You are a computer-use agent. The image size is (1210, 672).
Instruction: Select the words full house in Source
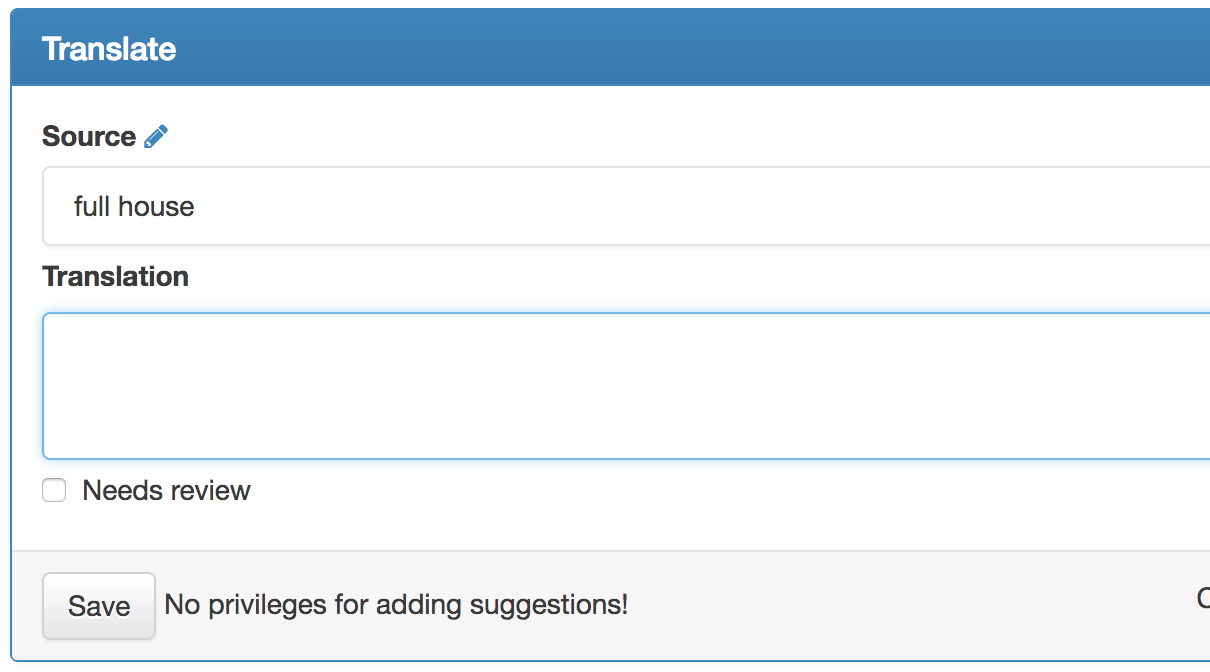click(134, 207)
